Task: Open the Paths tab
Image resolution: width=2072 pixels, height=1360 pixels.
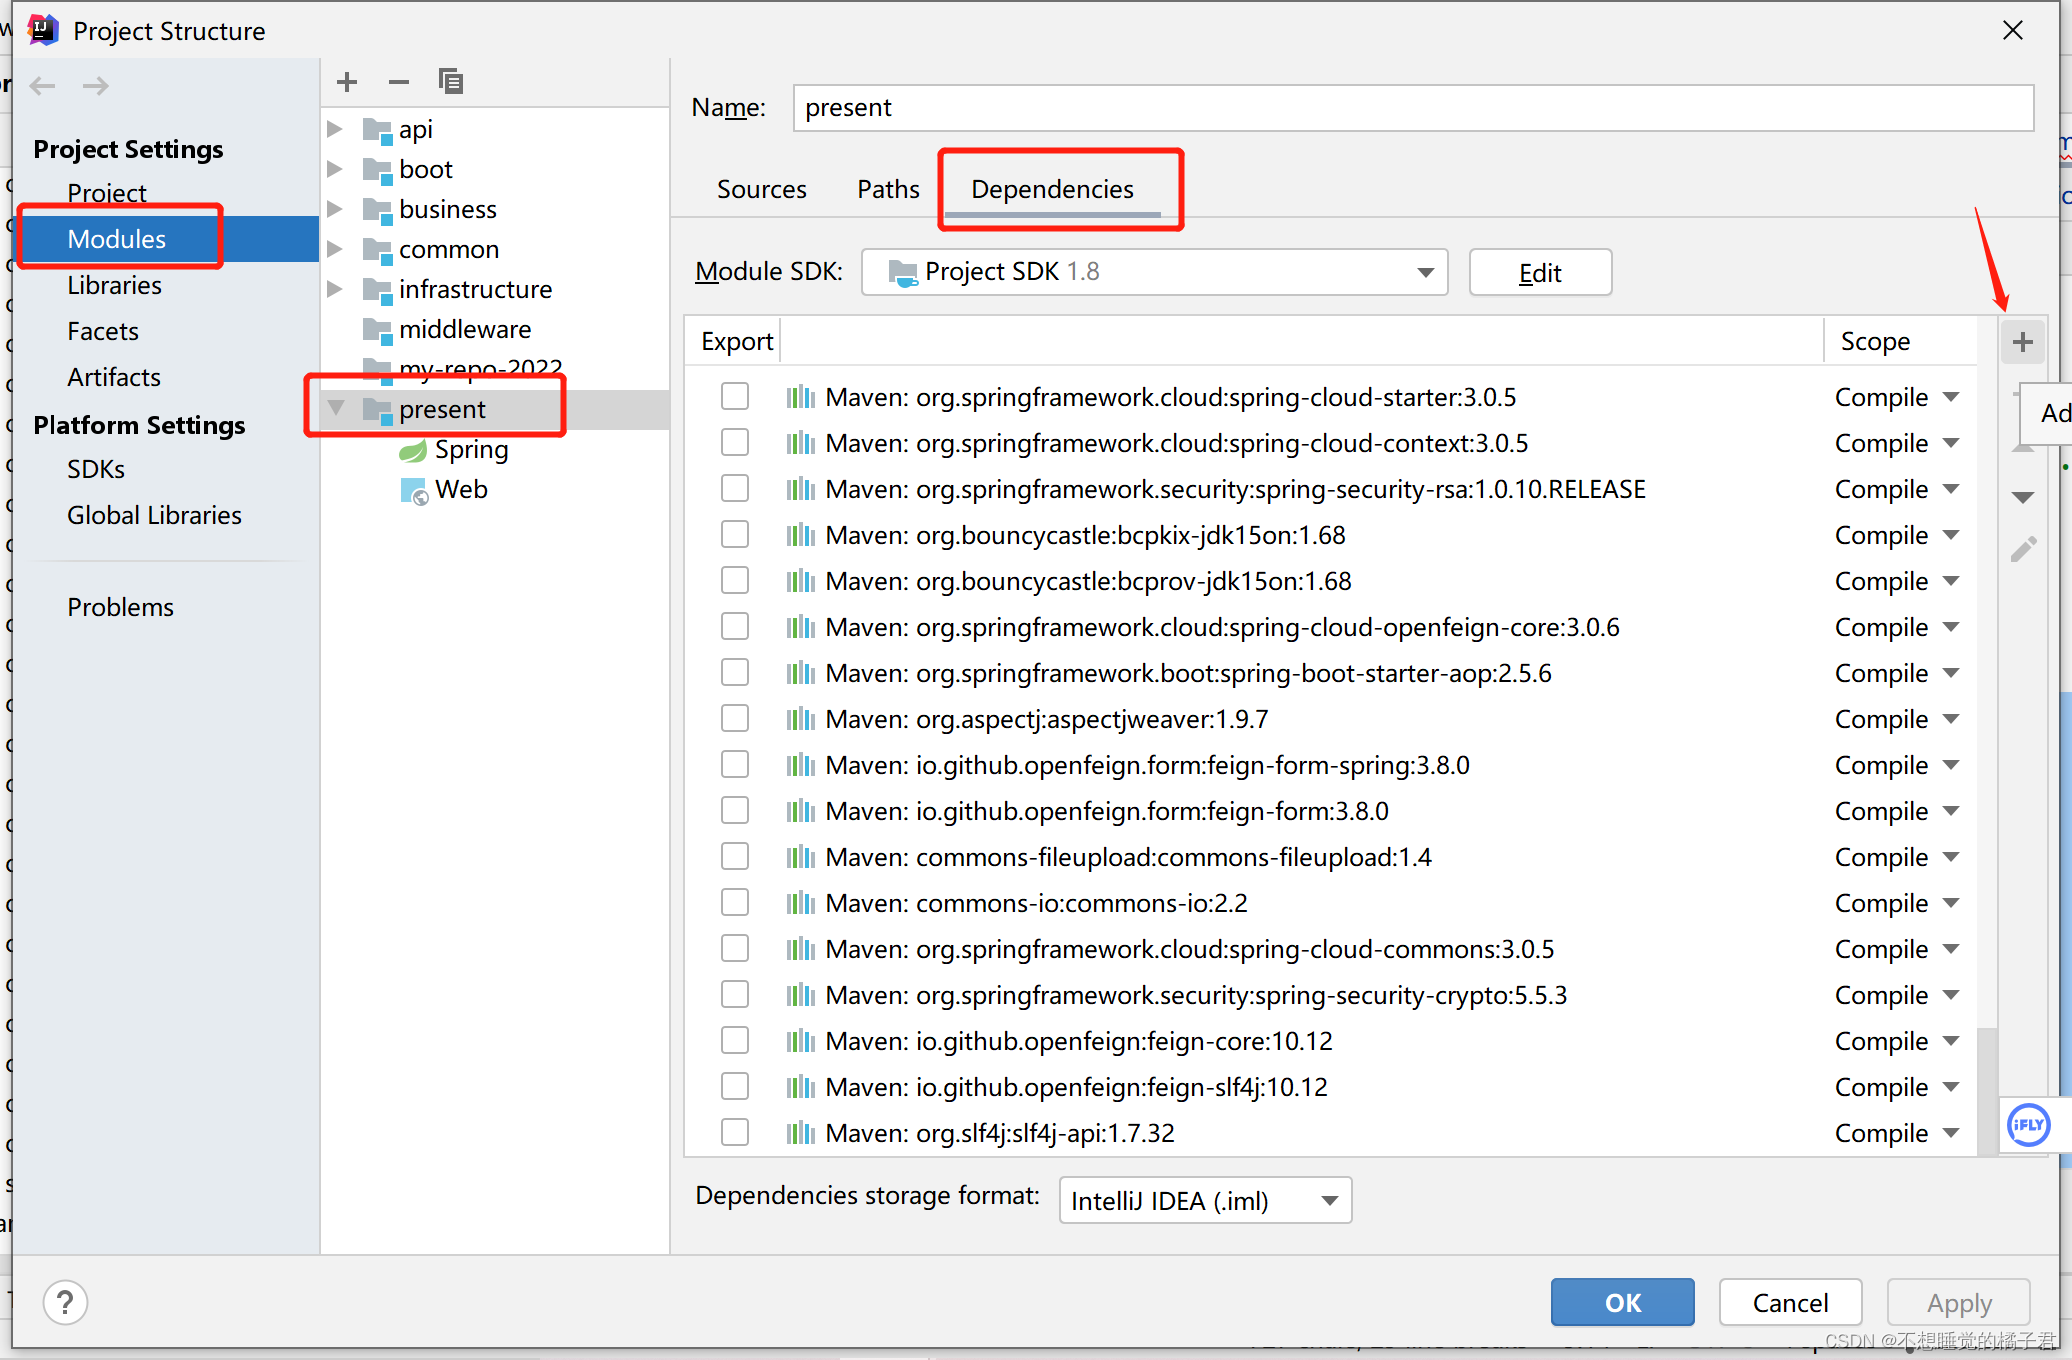Action: [x=888, y=189]
